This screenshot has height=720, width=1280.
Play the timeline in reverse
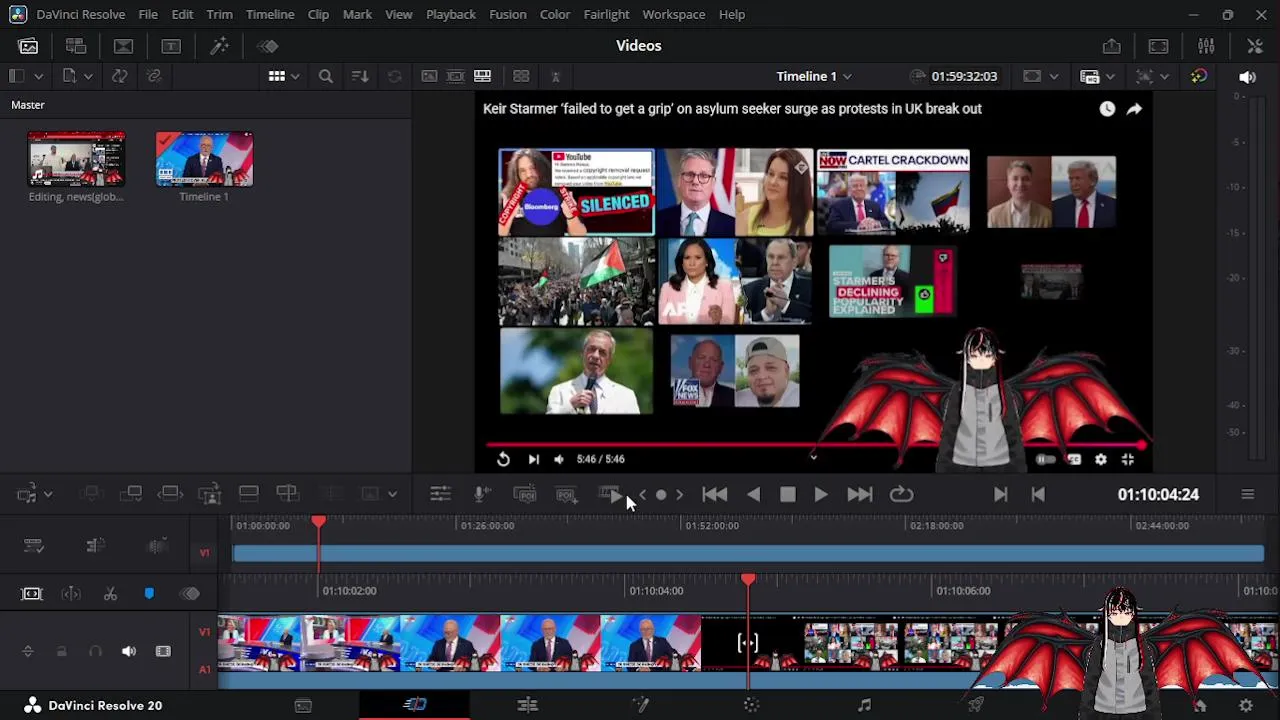754,494
